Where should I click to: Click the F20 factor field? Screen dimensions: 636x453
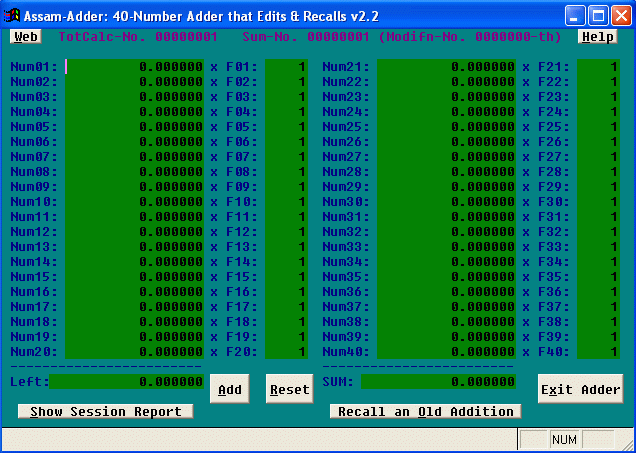pos(286,352)
